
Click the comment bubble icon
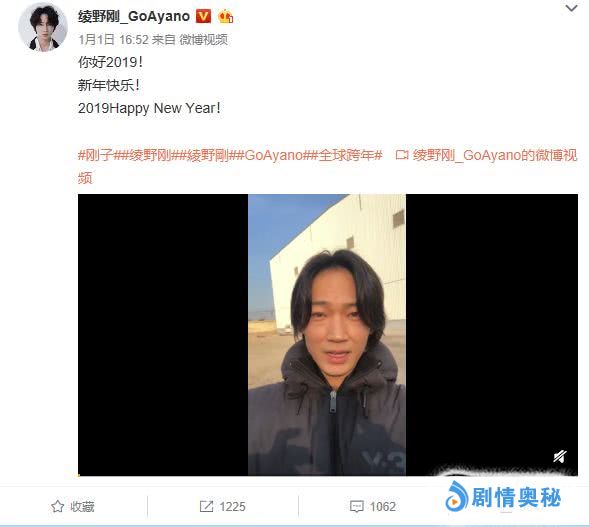click(356, 506)
